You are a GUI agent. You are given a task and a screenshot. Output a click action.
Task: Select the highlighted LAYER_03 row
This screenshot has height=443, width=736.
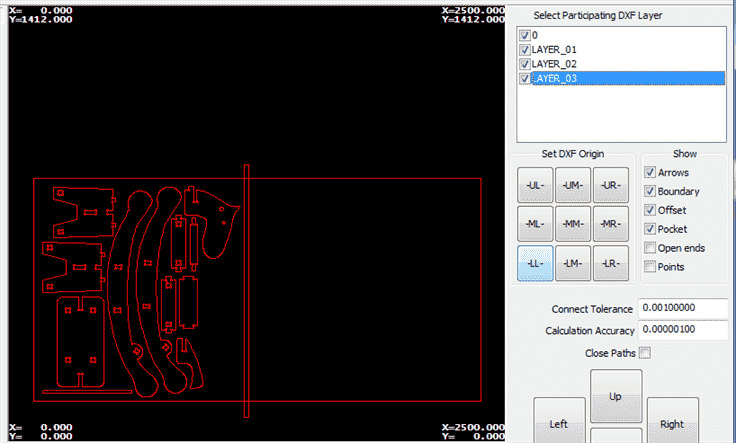tap(628, 78)
